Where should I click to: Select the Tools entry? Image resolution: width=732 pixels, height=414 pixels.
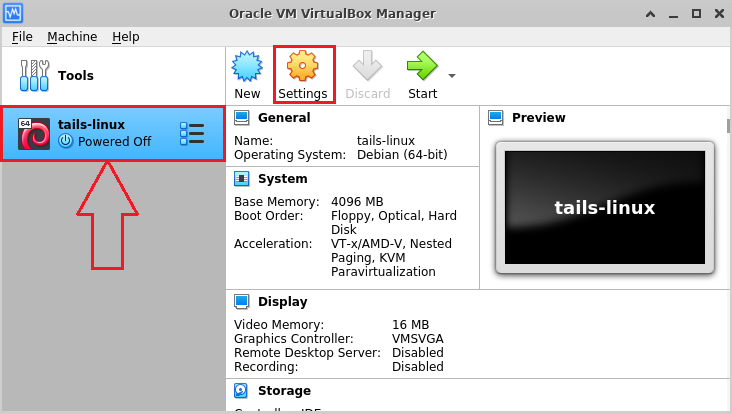pyautogui.click(x=113, y=76)
